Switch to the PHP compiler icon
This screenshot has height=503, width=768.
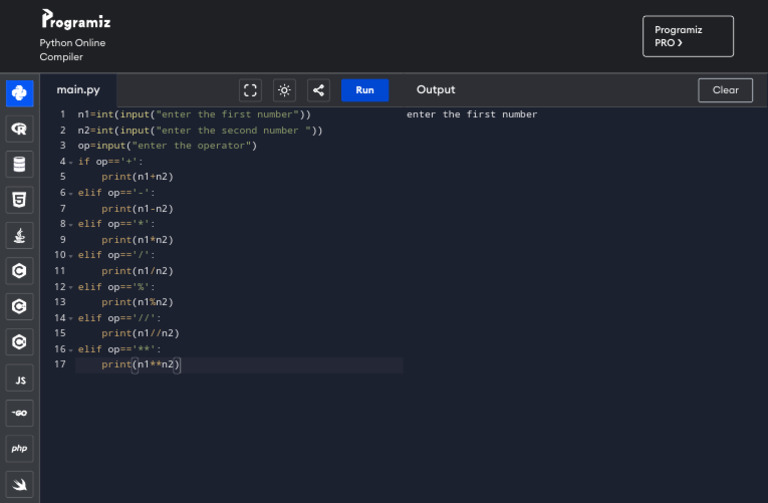[x=19, y=449]
